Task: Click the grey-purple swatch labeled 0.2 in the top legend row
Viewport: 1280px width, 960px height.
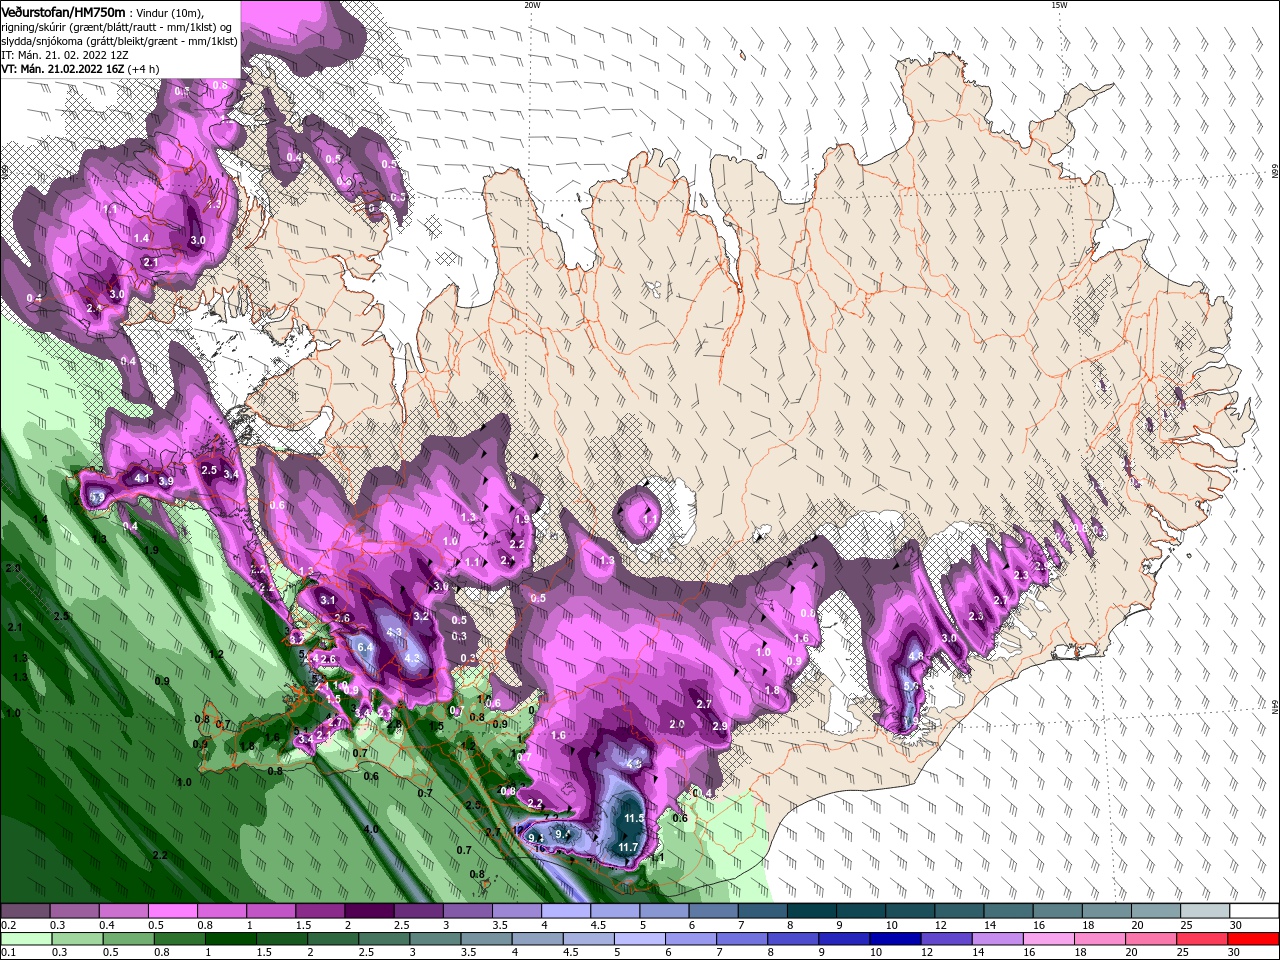Action: (25, 911)
